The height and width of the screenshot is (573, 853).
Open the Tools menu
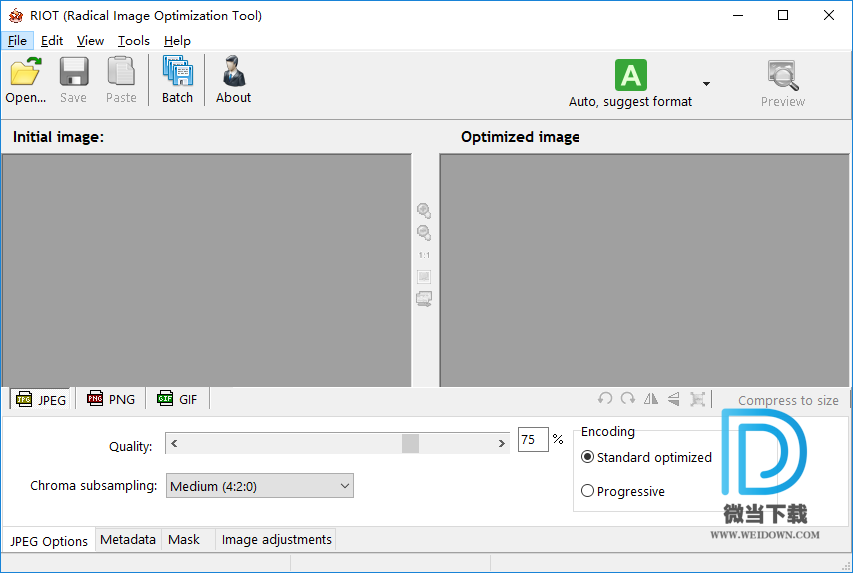(x=134, y=41)
